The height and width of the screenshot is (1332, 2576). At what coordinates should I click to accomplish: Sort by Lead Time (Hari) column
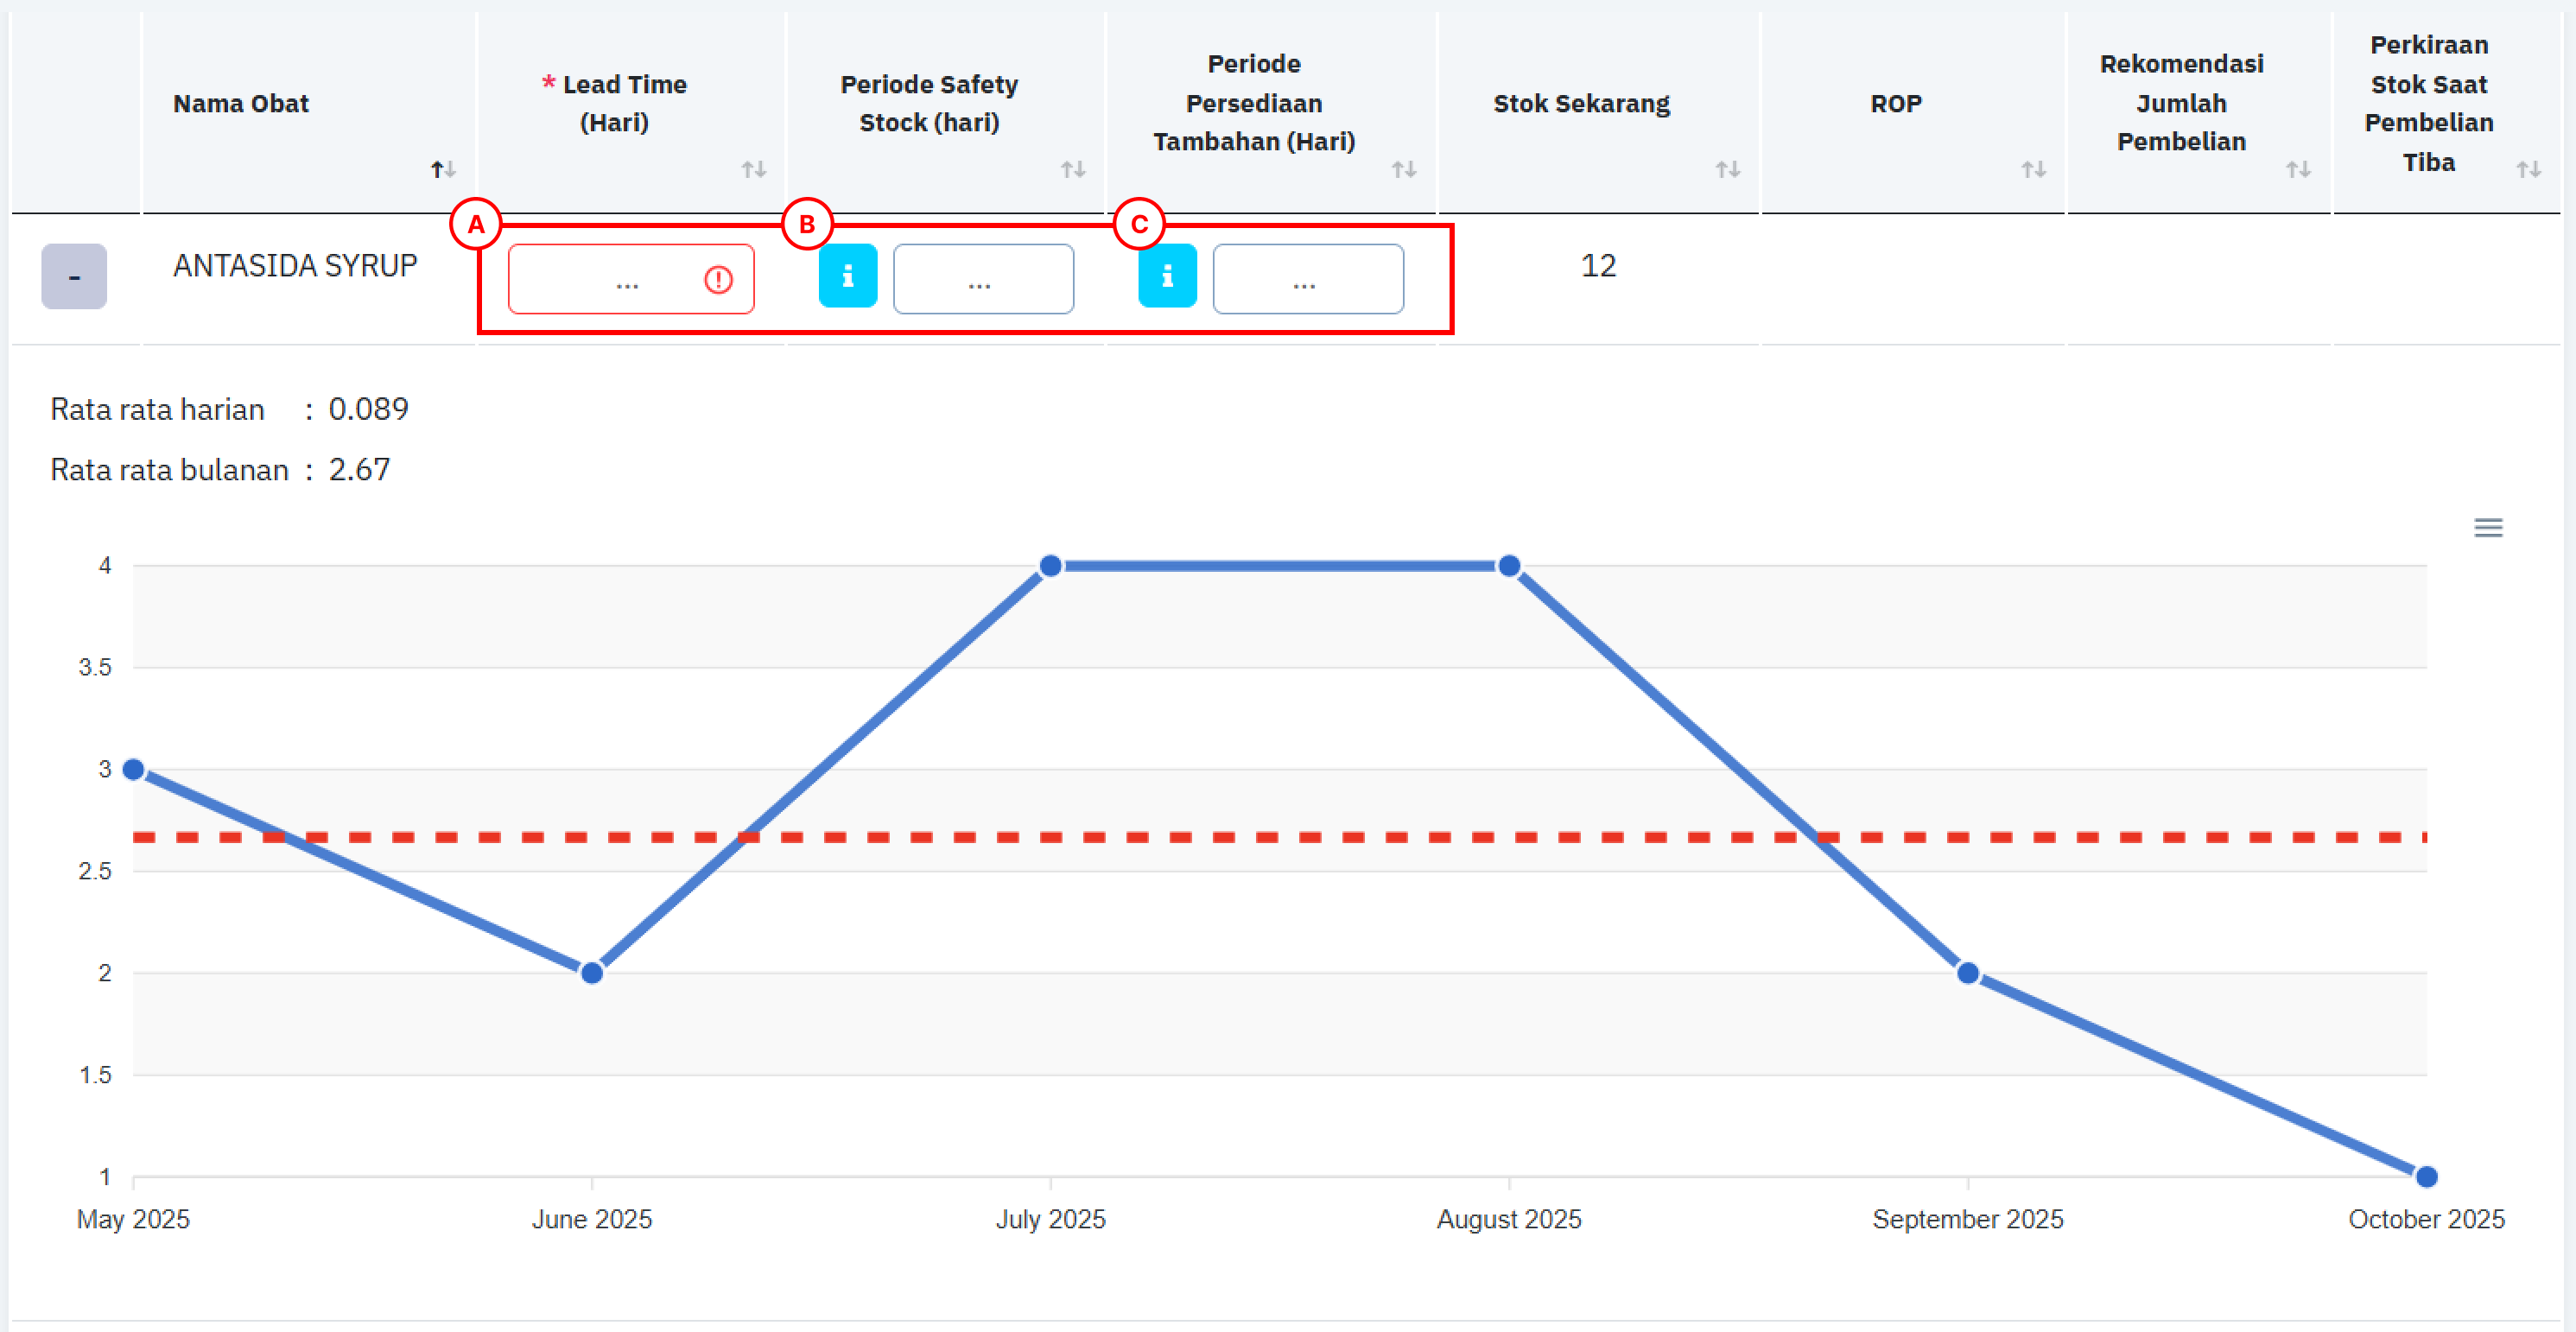tap(753, 169)
